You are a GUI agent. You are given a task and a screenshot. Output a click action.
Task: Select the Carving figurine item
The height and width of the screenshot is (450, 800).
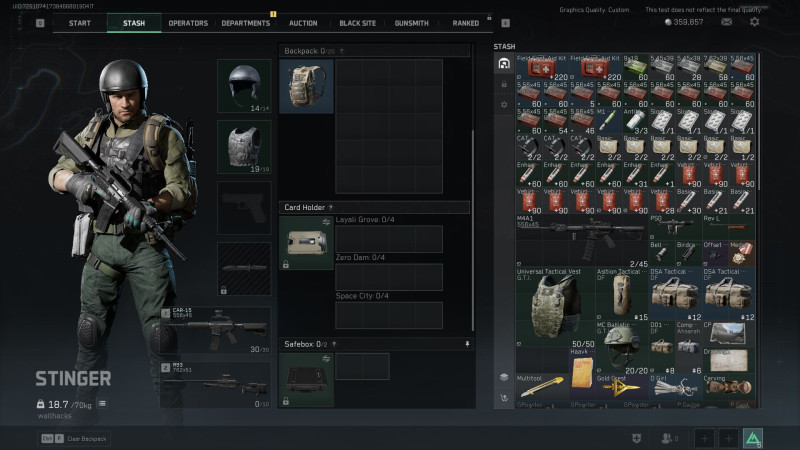point(729,388)
